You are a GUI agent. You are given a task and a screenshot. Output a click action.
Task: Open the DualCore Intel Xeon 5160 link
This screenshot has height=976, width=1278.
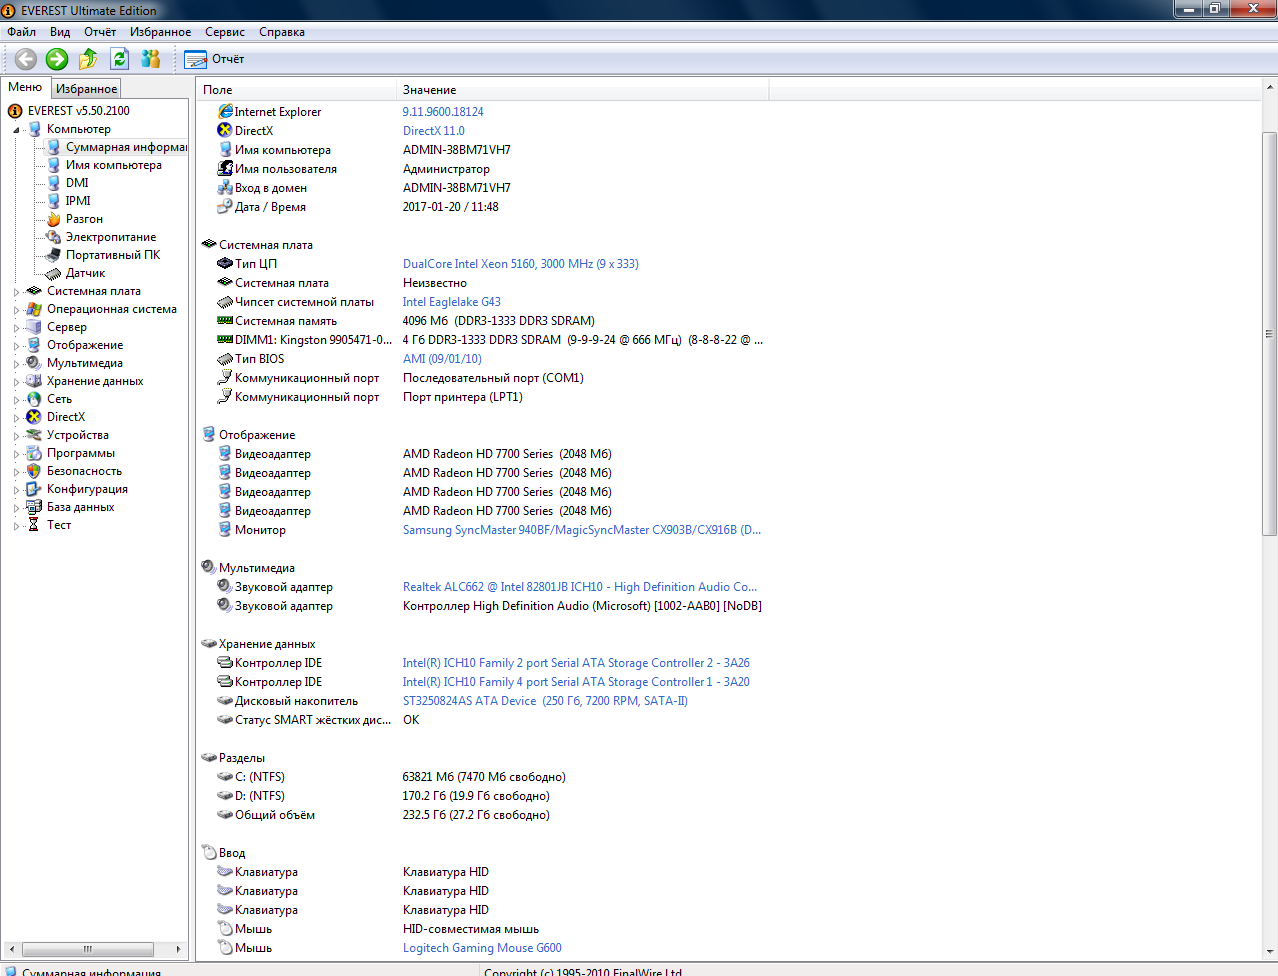(520, 264)
